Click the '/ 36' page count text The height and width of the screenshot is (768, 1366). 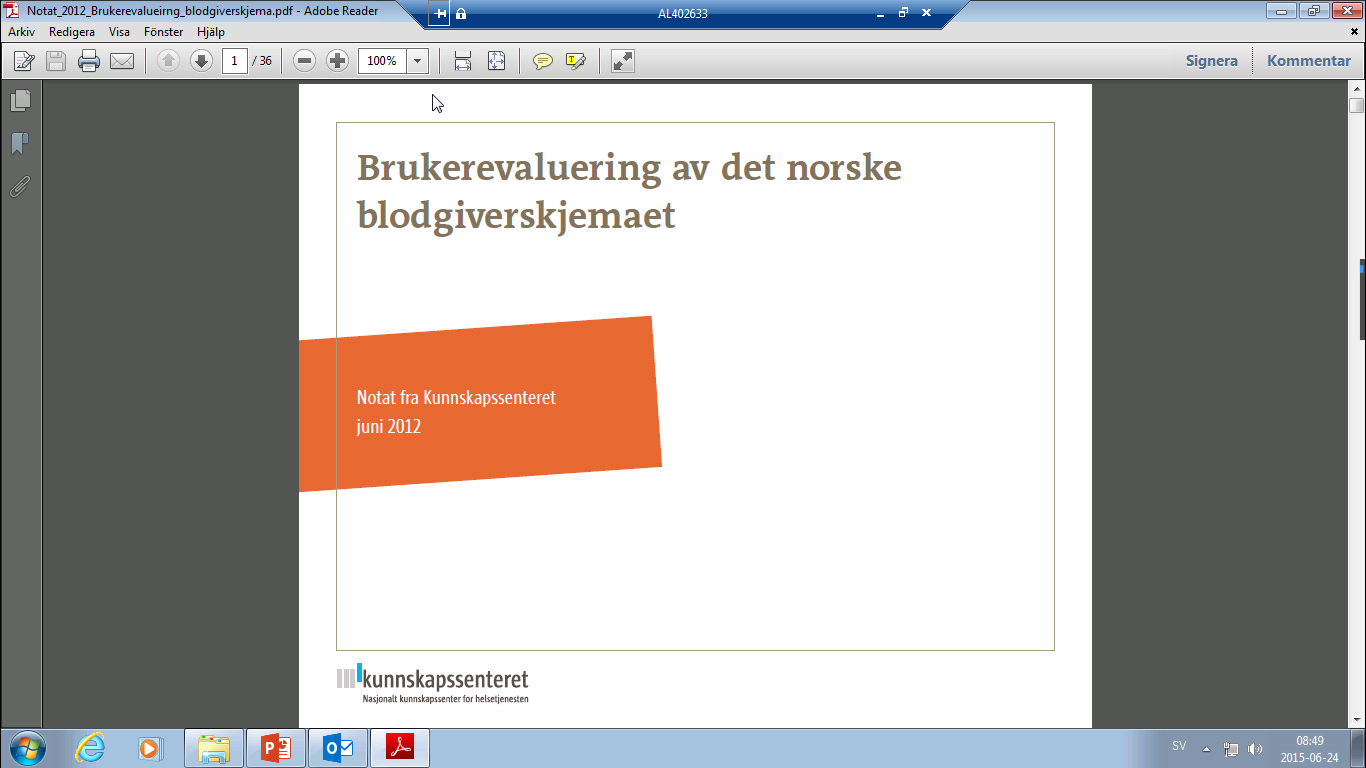(x=262, y=61)
